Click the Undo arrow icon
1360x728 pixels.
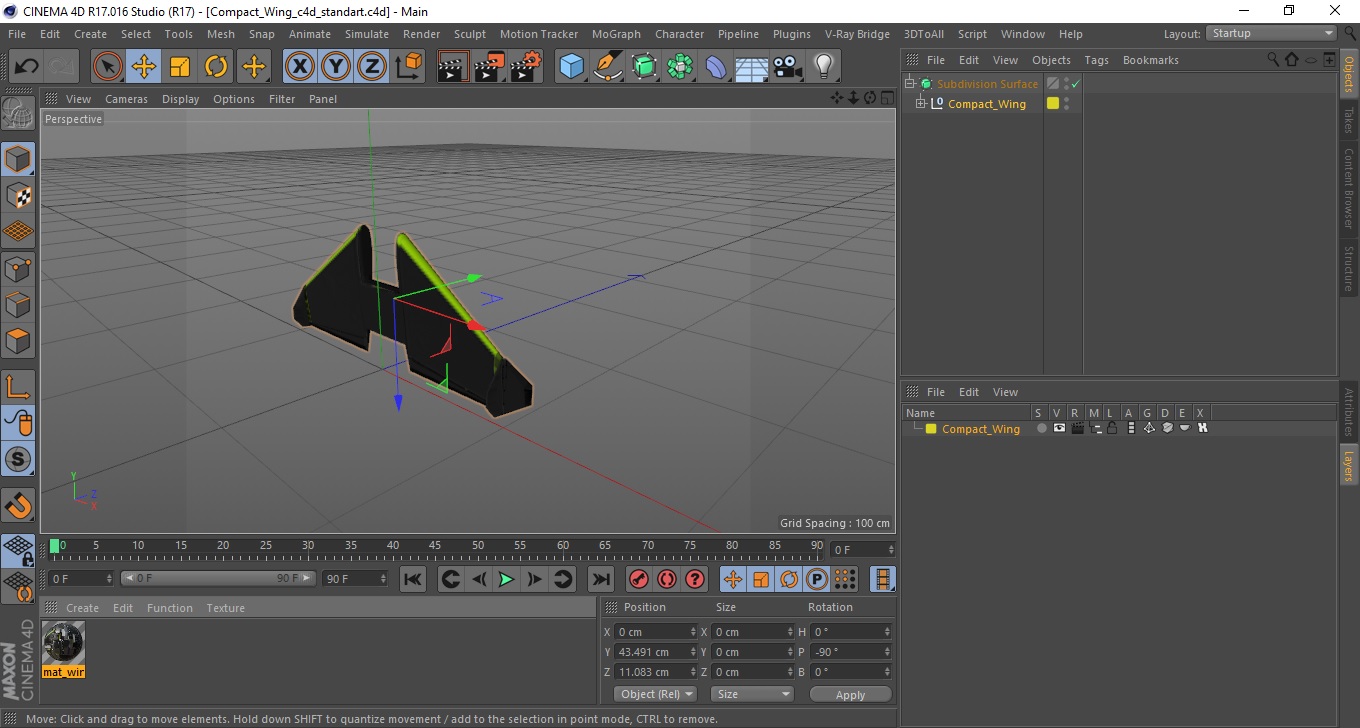click(27, 67)
